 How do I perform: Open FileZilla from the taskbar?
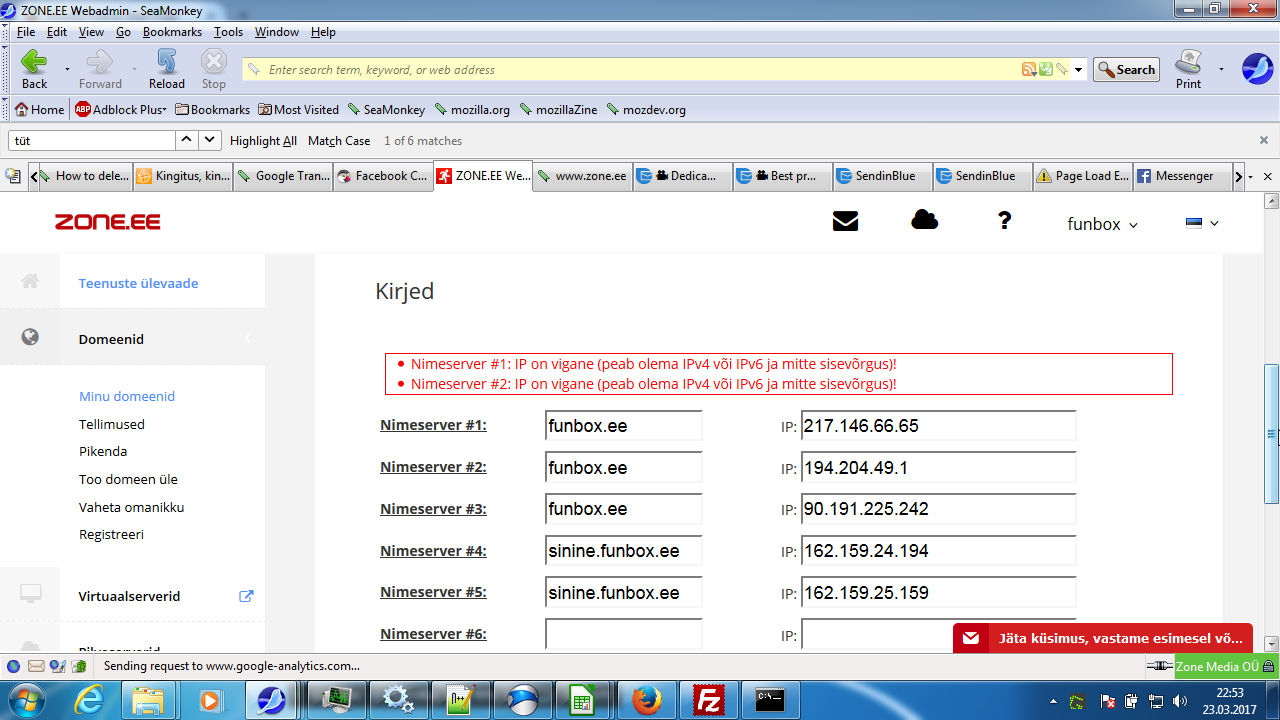[x=711, y=700]
